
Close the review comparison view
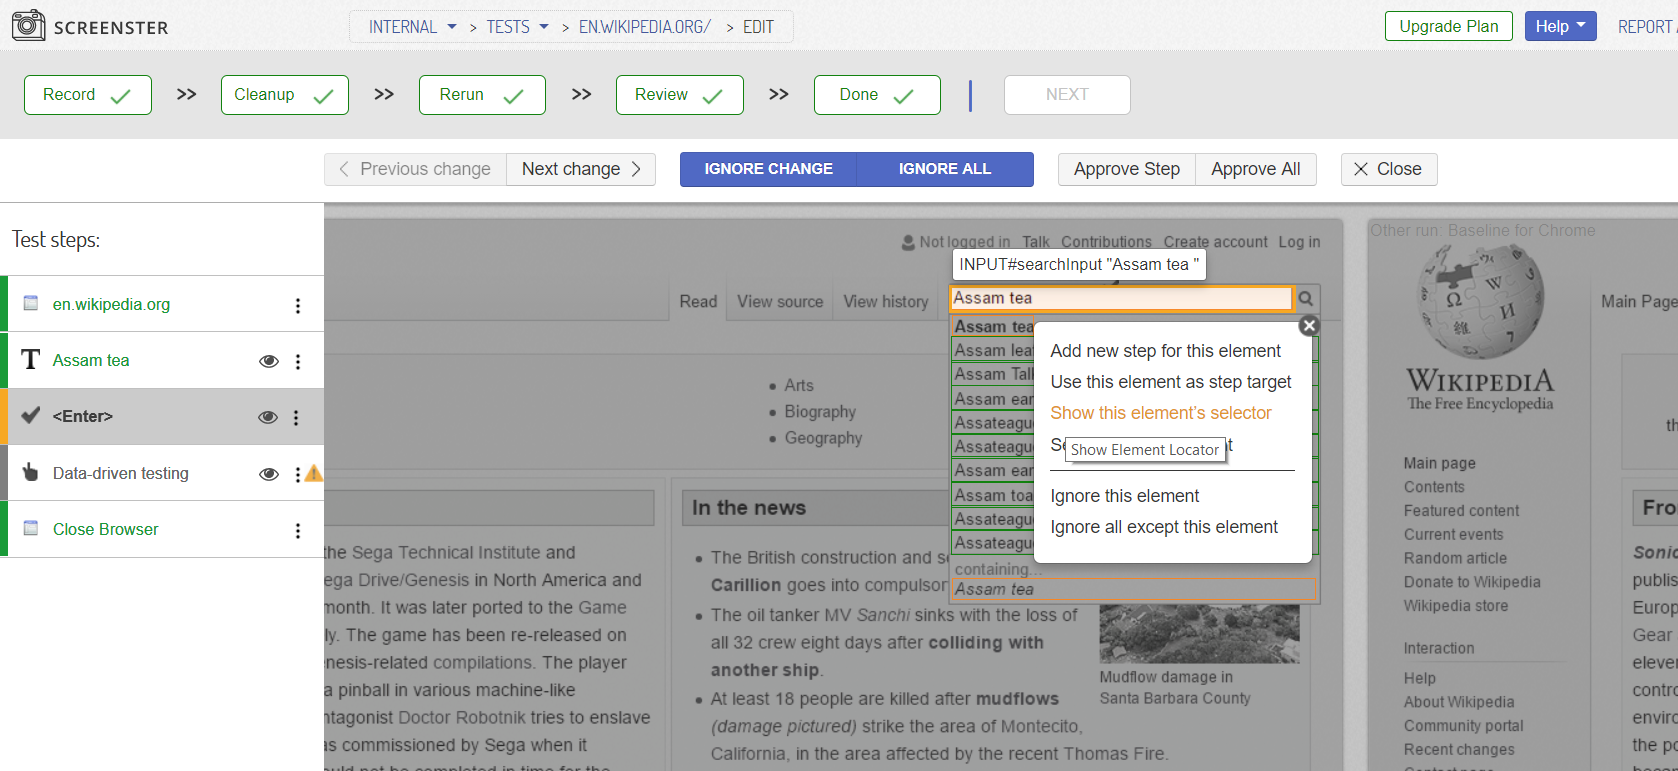pyautogui.click(x=1388, y=169)
